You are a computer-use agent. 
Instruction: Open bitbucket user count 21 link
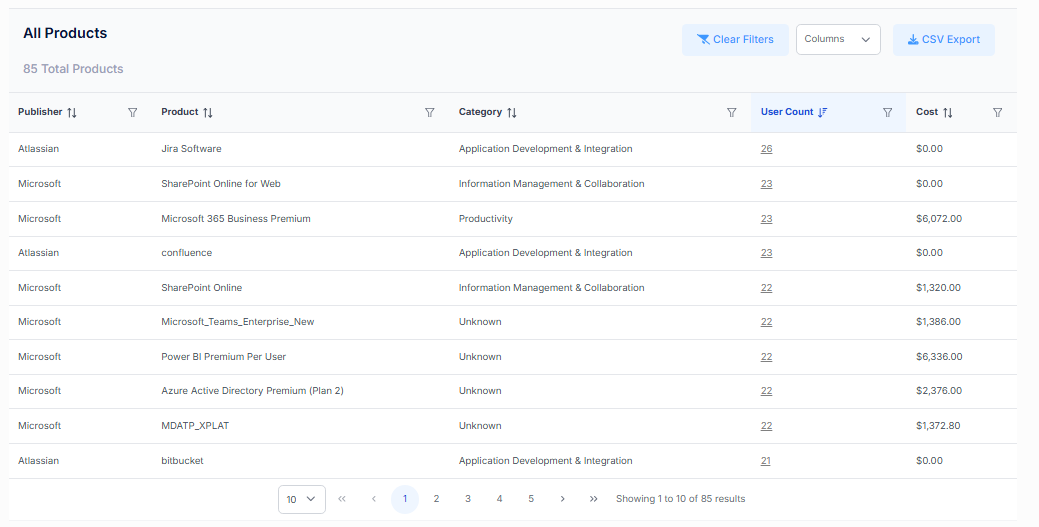[766, 461]
